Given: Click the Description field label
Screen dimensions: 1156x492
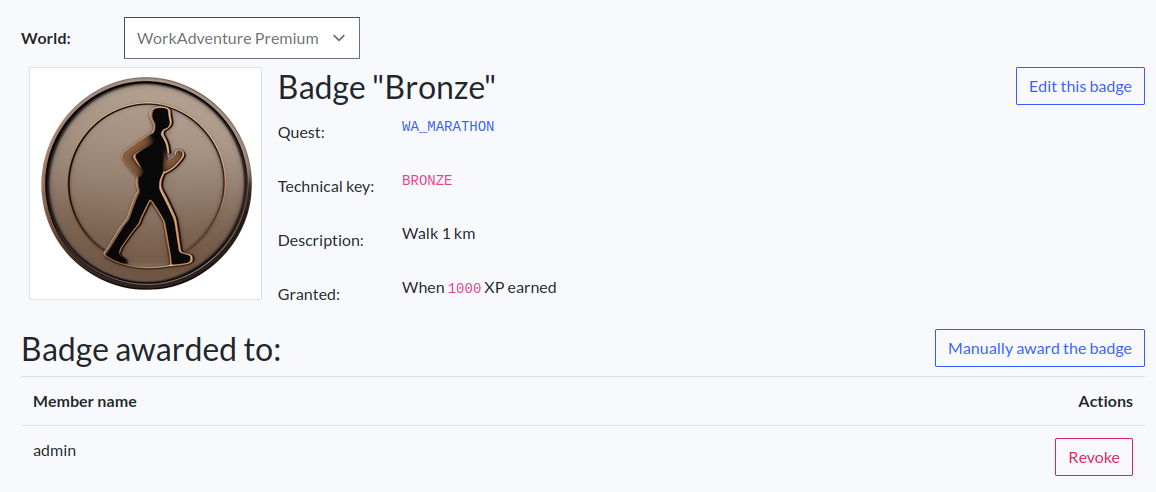Looking at the screenshot, I should 321,240.
